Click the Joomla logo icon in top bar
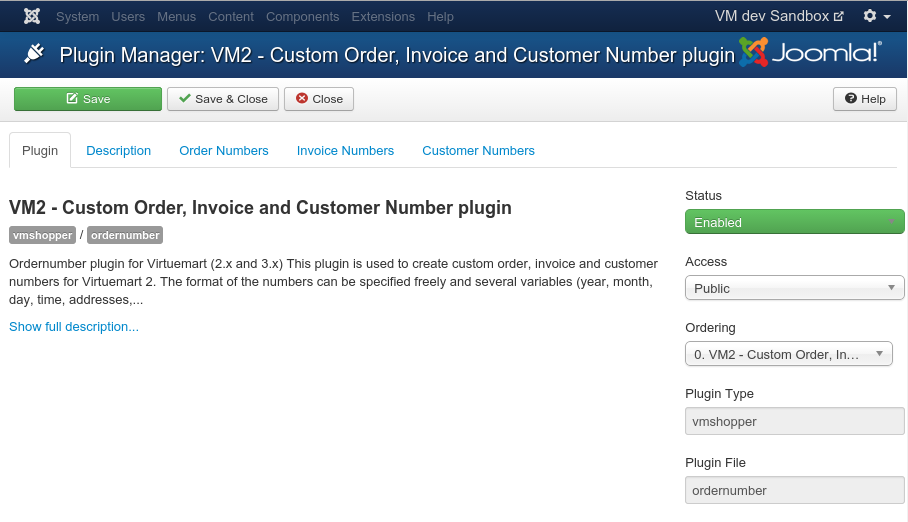908x522 pixels. pyautogui.click(x=32, y=17)
